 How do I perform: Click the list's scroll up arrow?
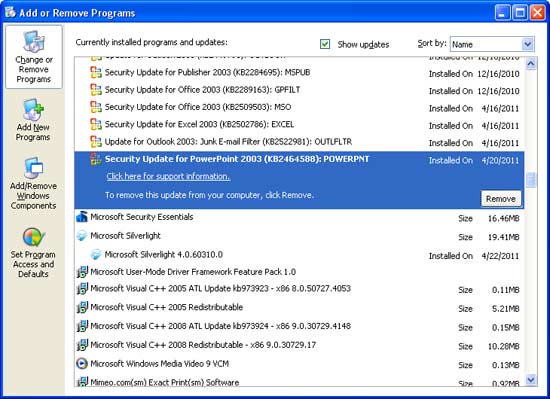(x=531, y=64)
